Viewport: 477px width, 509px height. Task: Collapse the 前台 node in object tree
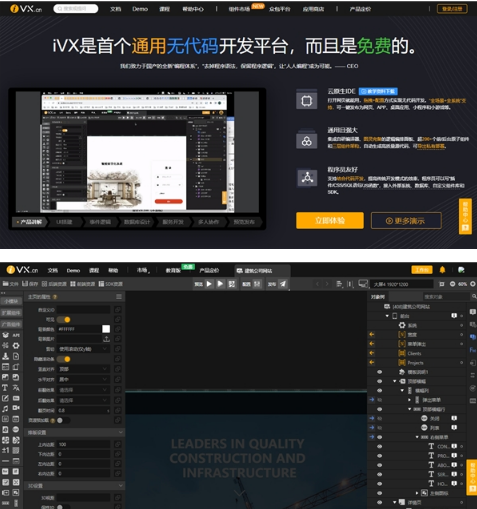pyautogui.click(x=387, y=316)
